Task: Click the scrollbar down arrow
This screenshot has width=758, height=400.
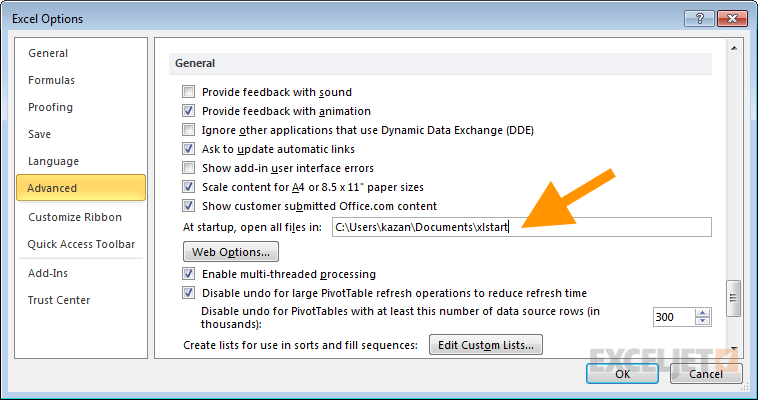Action: point(734,350)
